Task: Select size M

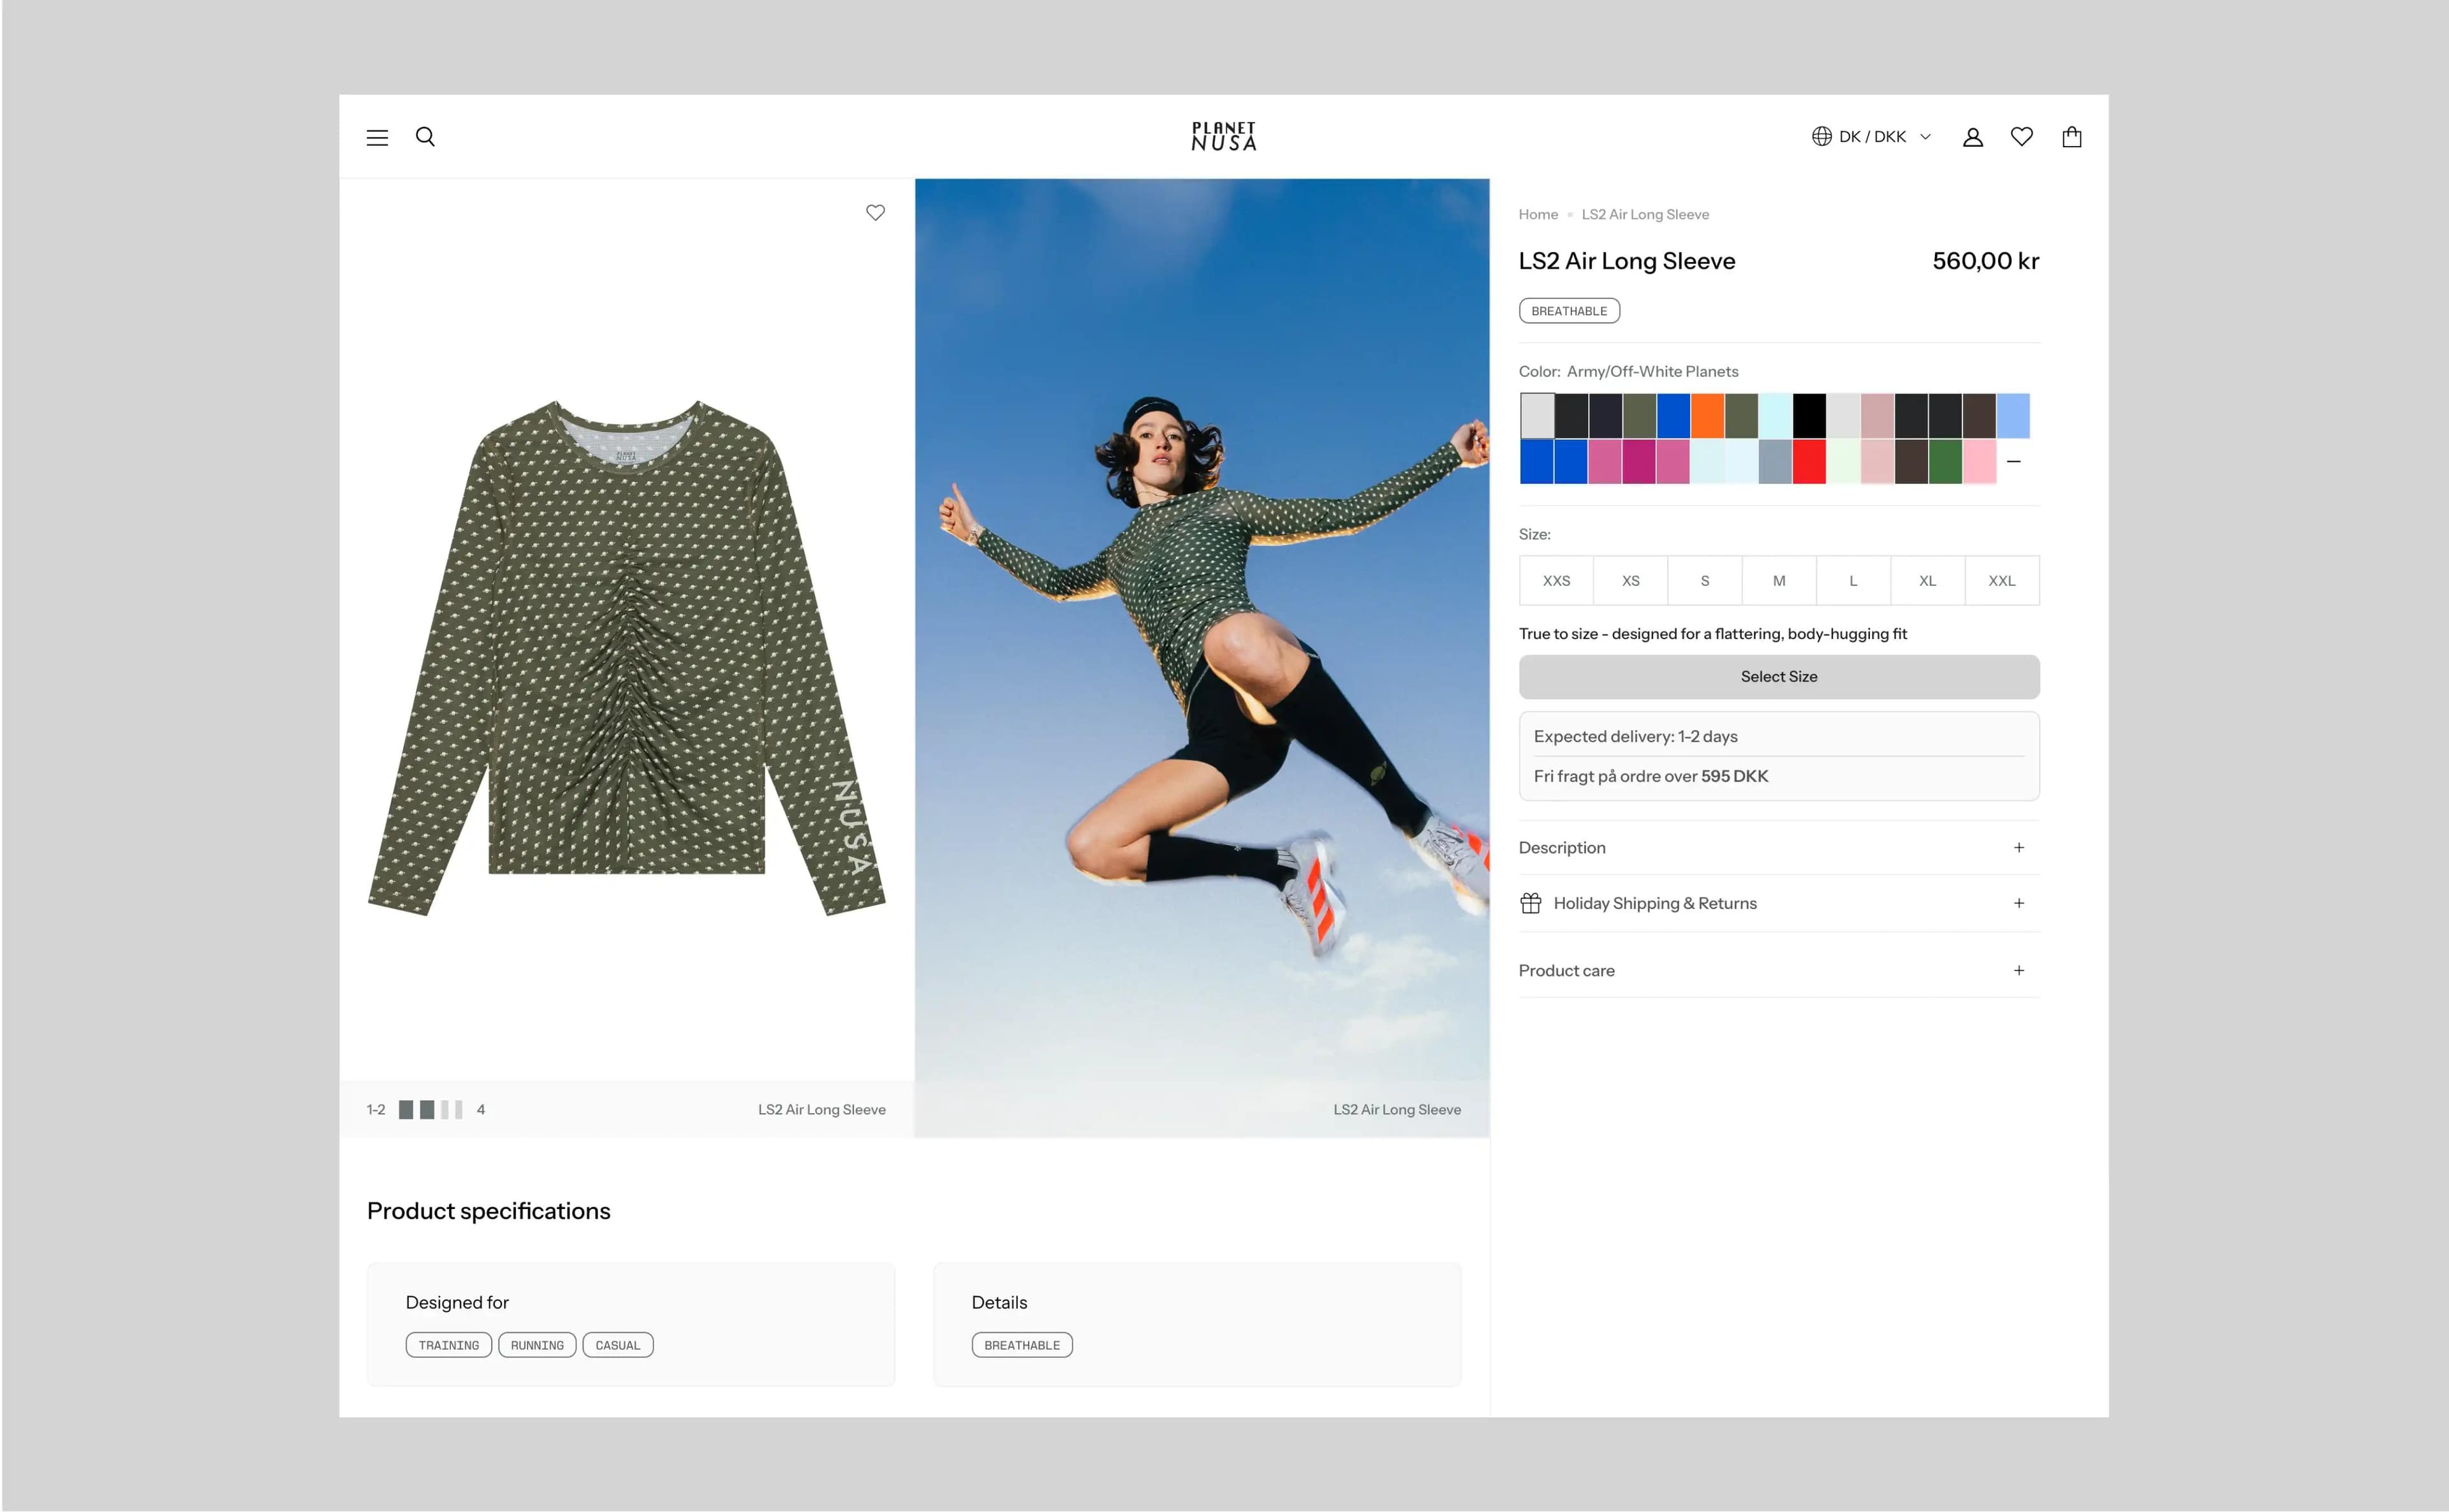Action: (1778, 581)
